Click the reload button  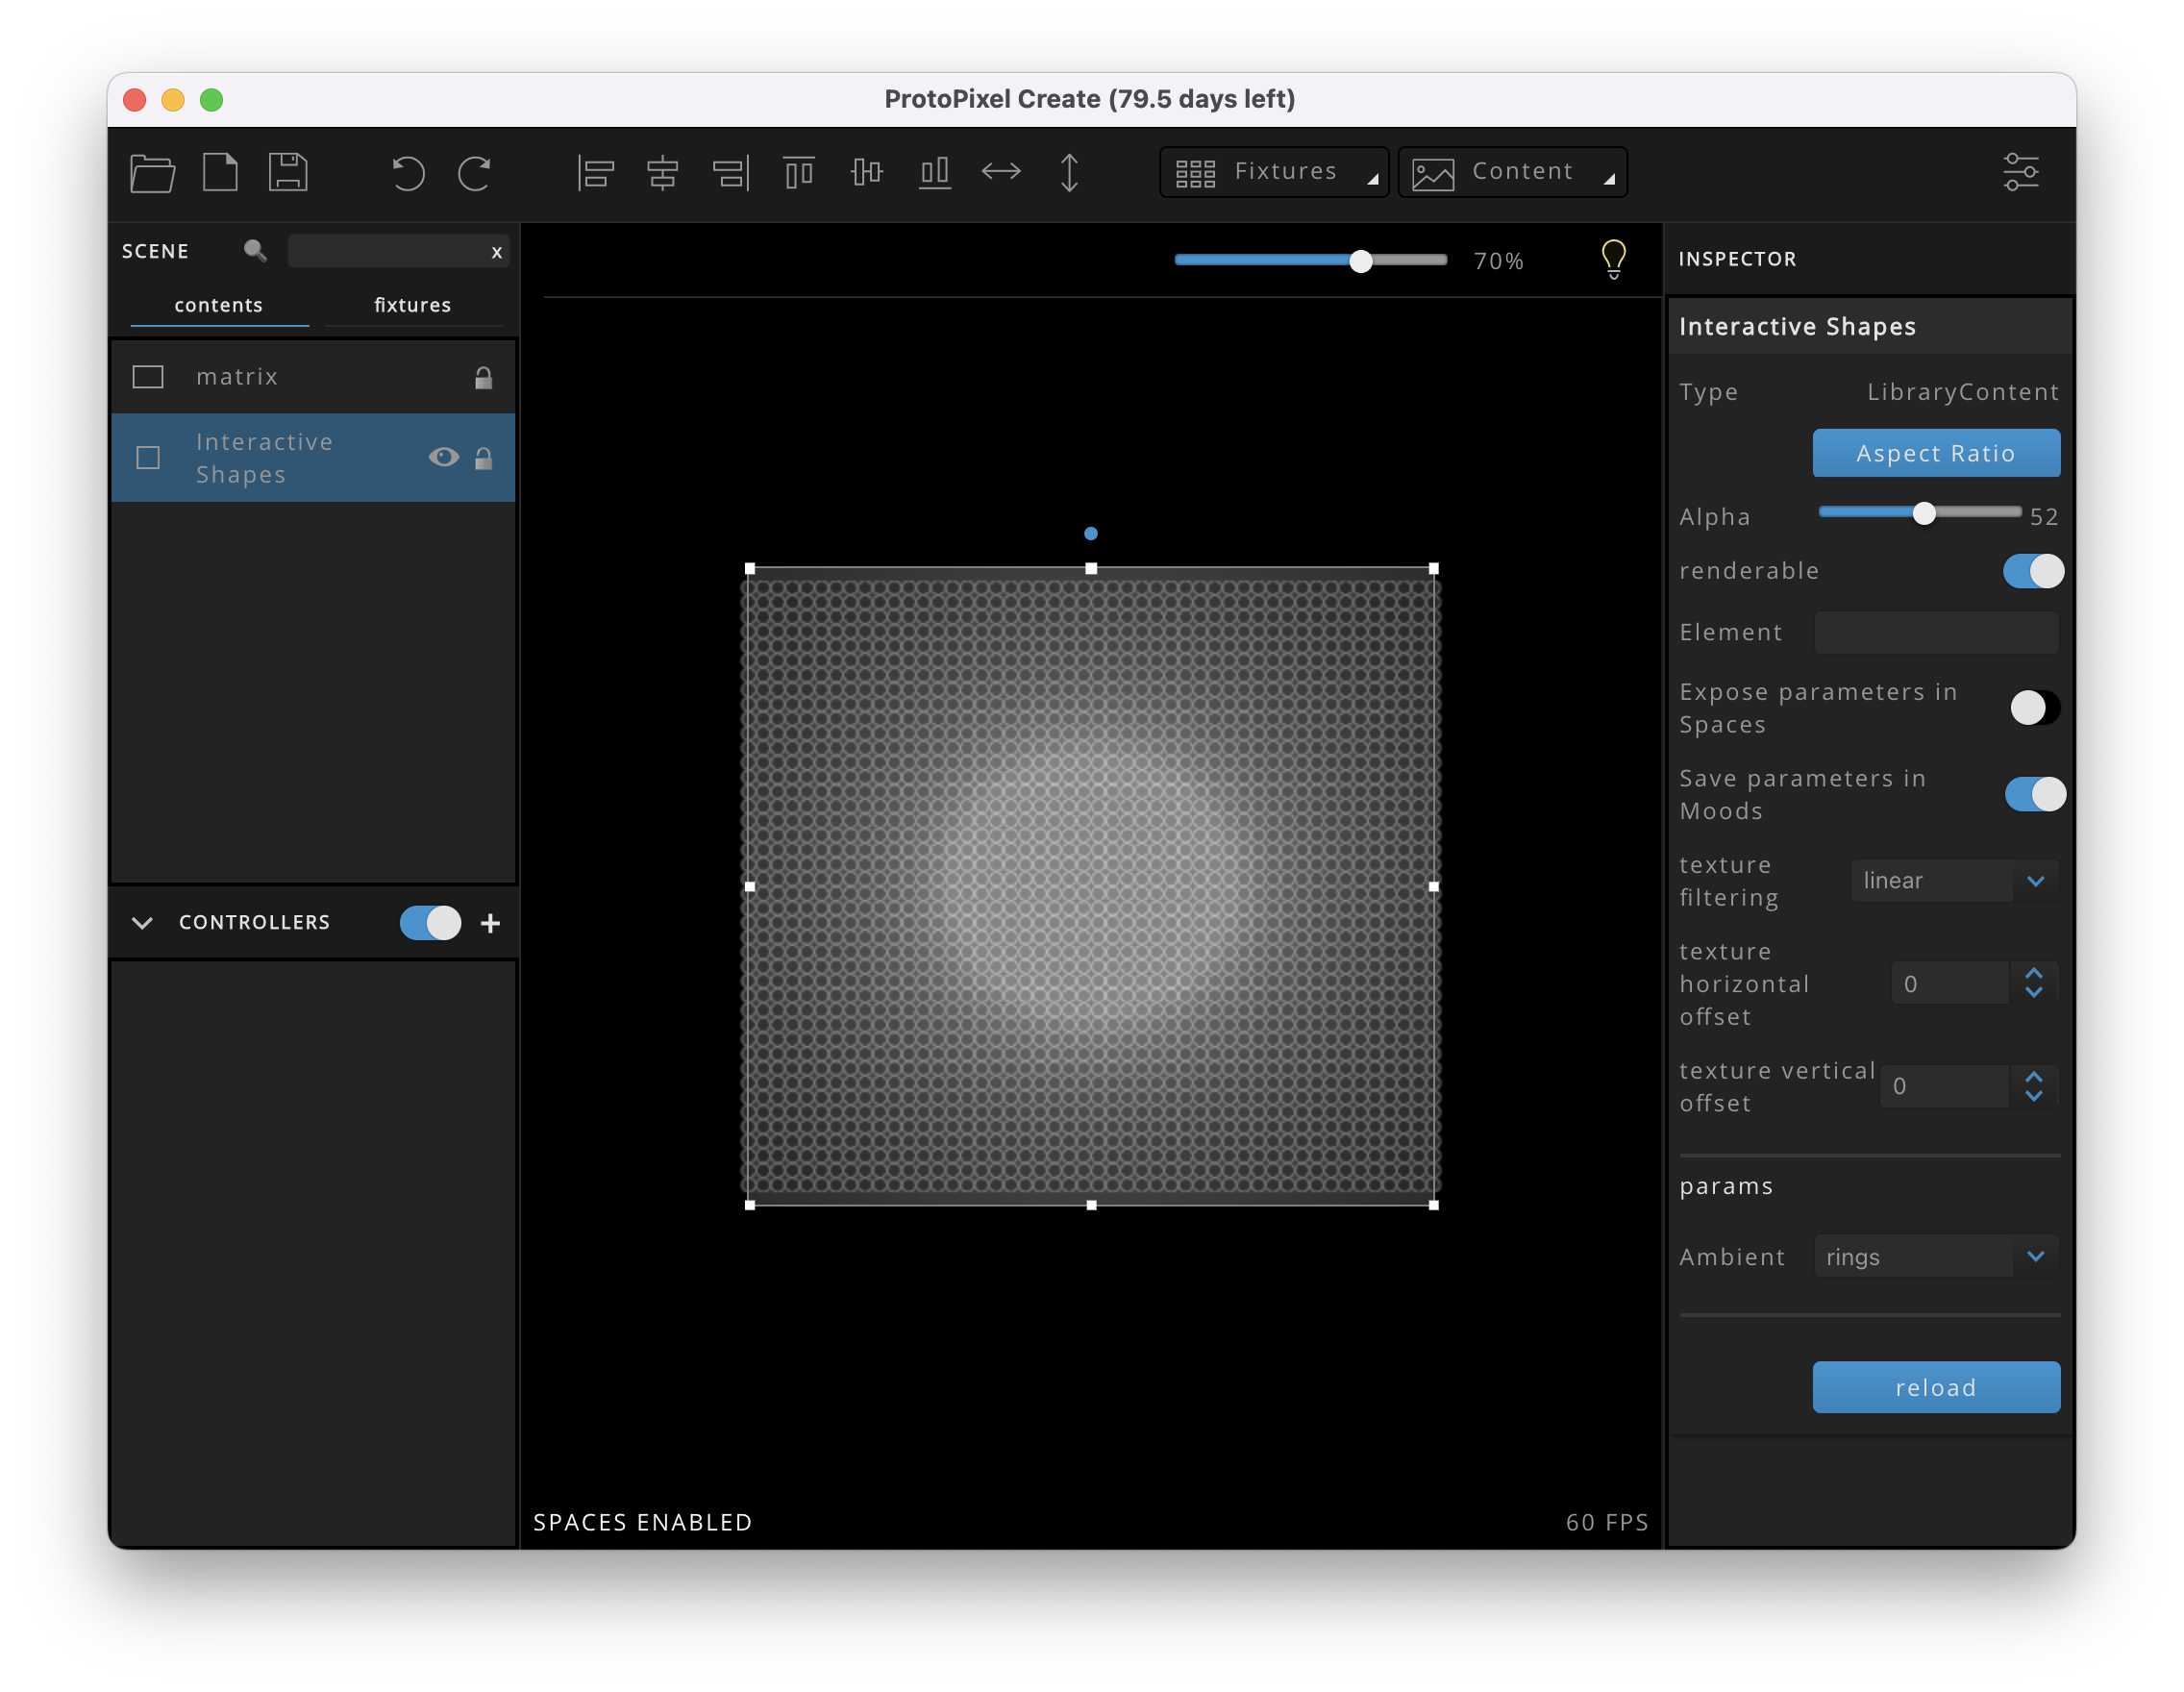point(1936,1387)
